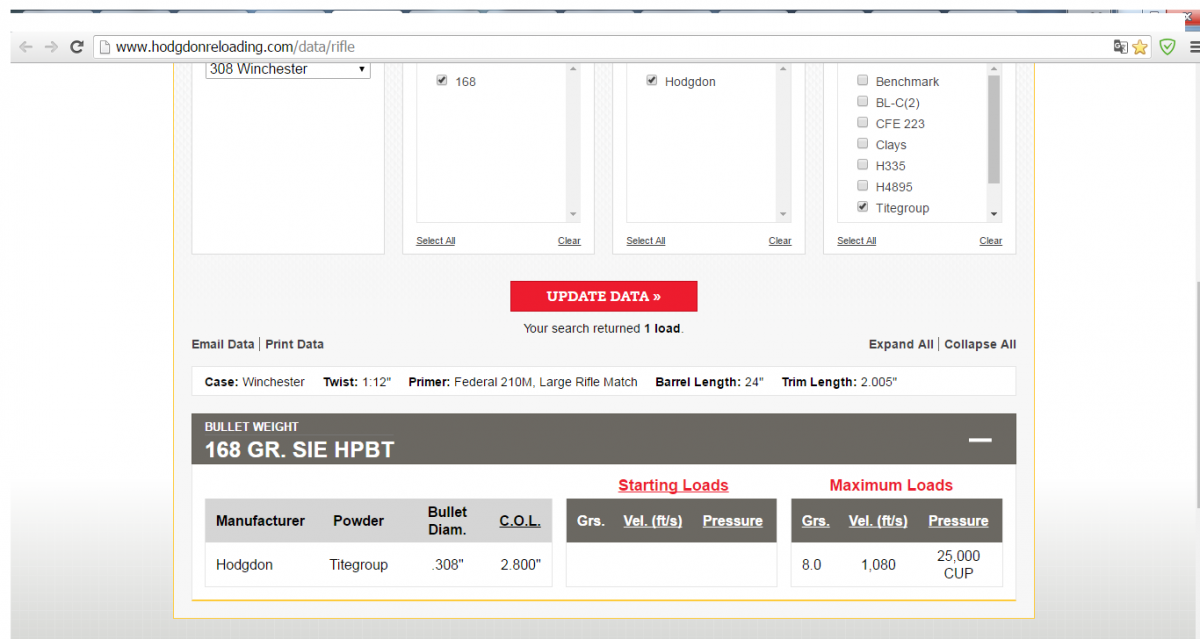Click the C.O.L. column header
Screen dimensions: 1200x639
520,521
